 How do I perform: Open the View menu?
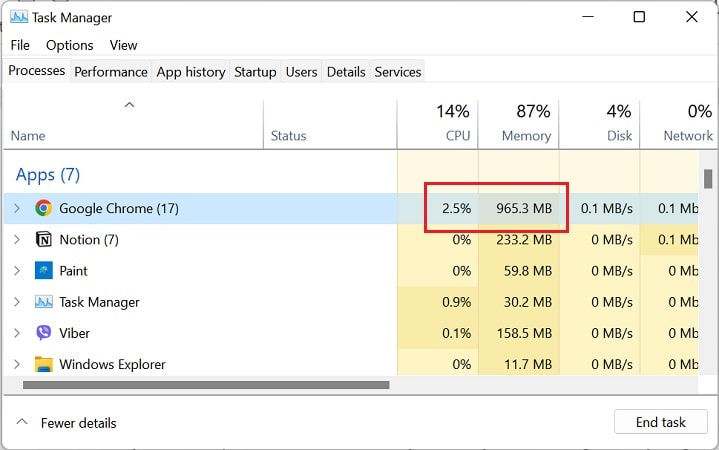[x=123, y=45]
